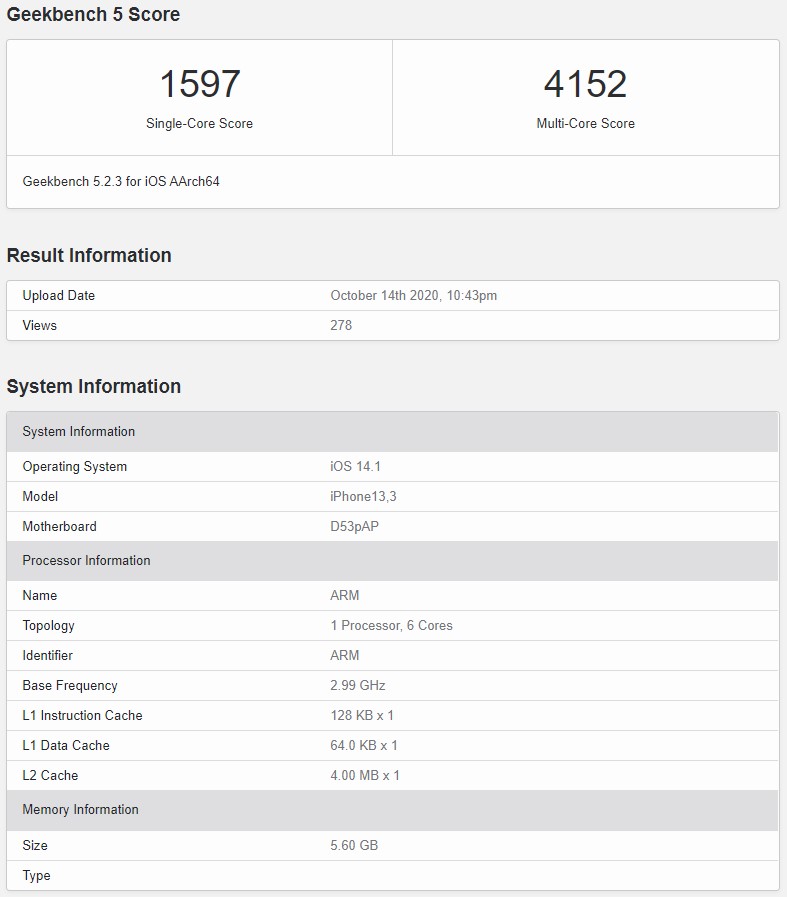This screenshot has width=787, height=897.
Task: Click the processor Name label
Action: 39,596
